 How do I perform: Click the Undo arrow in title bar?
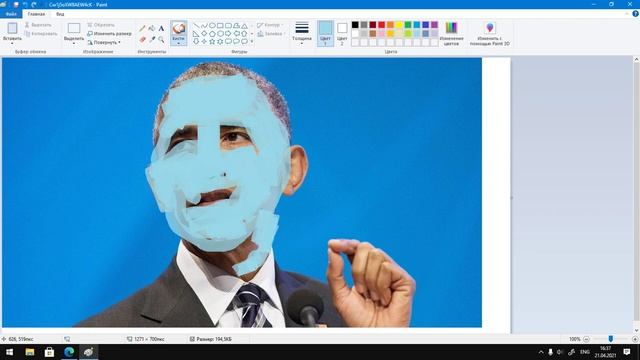tap(25, 4)
